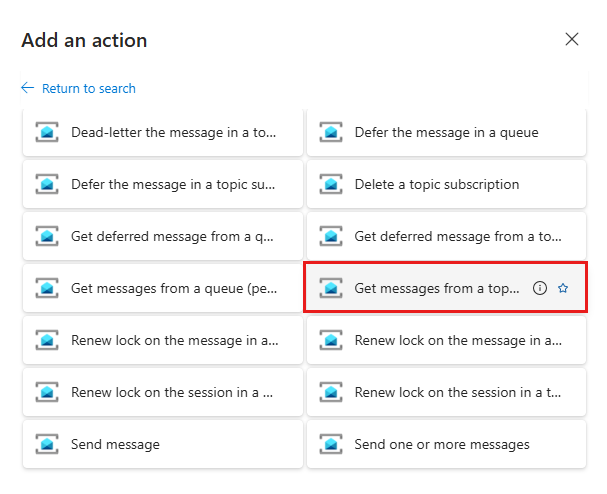Image resolution: width=607 pixels, height=494 pixels.
Task: Click the back arrow beside Return to search
Action: pos(27,89)
